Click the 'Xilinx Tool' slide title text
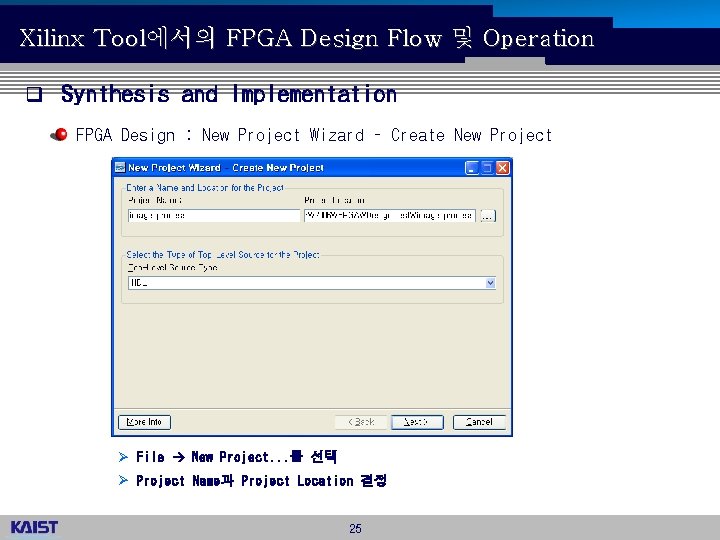The width and height of the screenshot is (720, 540). pyautogui.click(x=307, y=38)
